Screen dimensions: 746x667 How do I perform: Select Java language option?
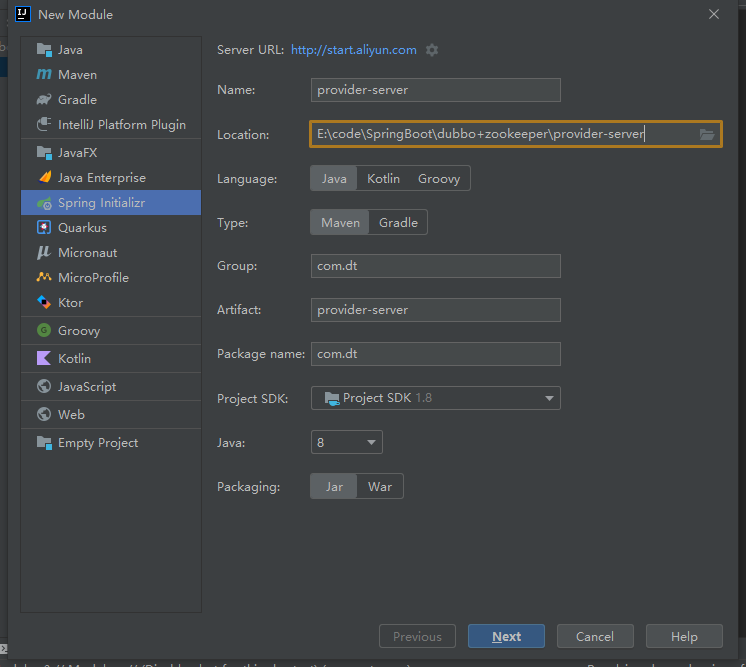[334, 178]
